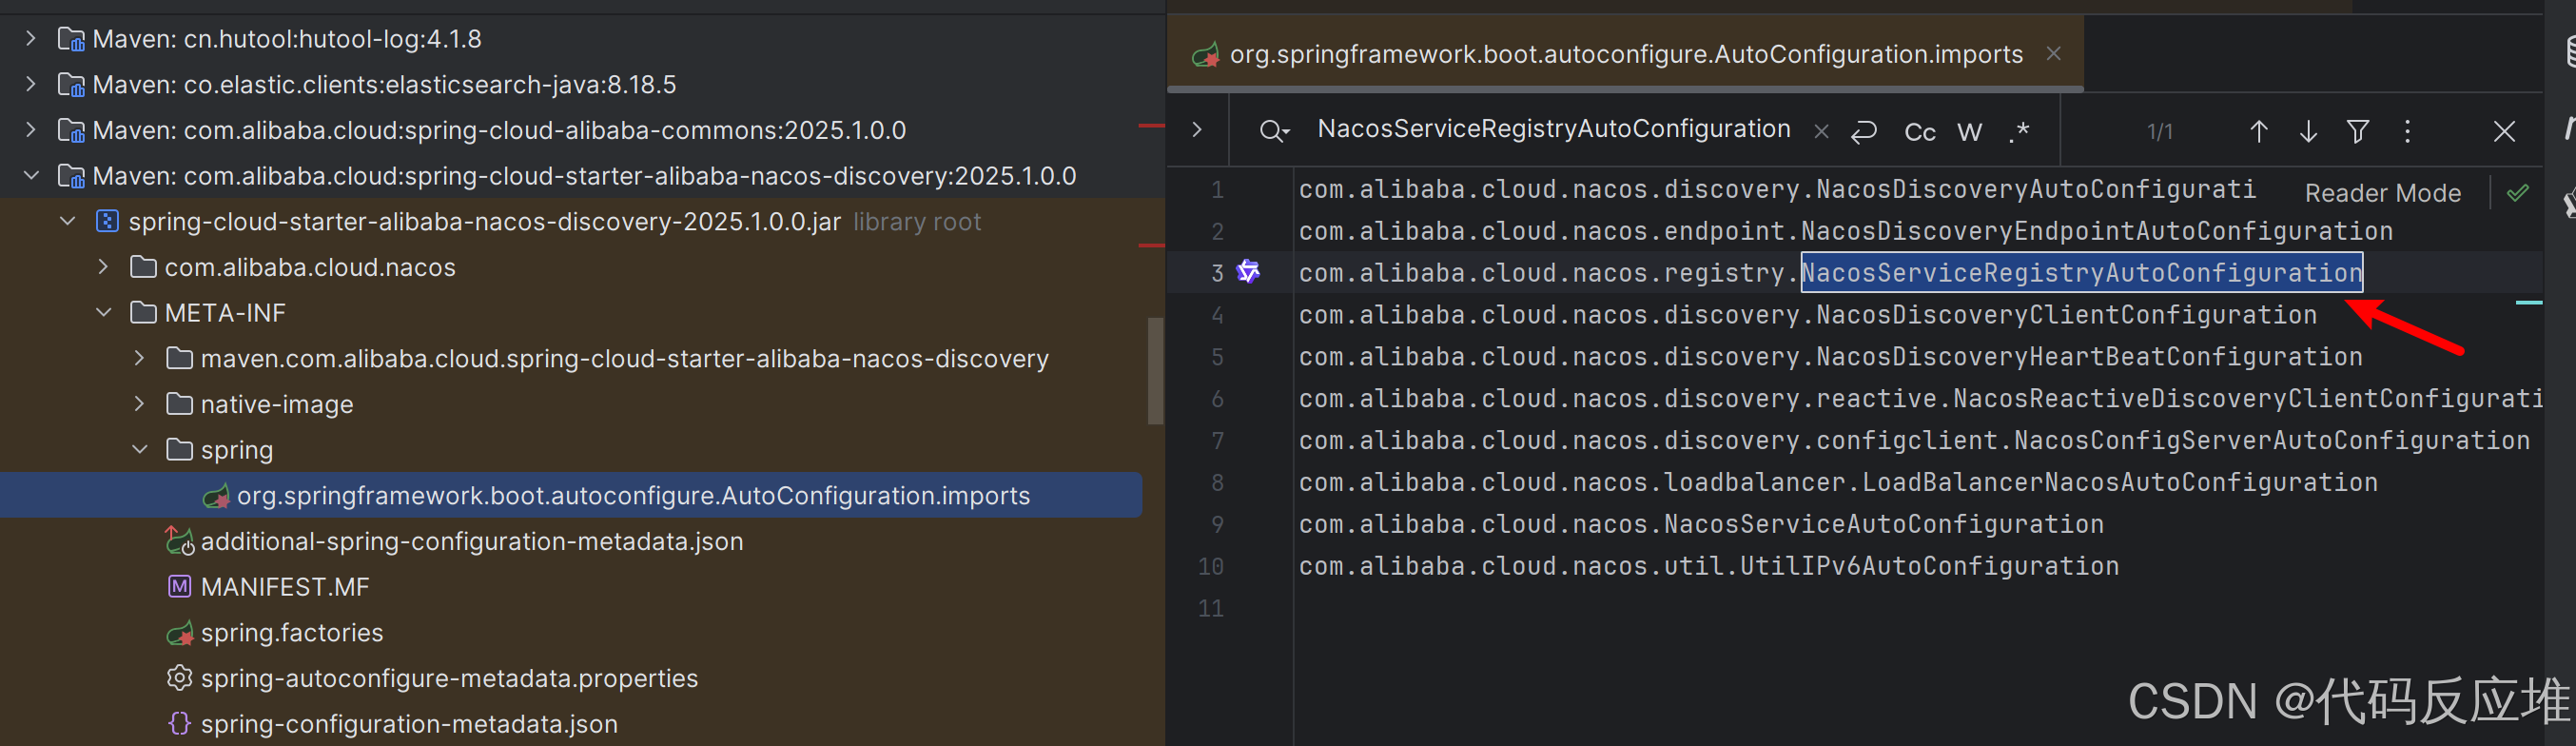This screenshot has width=2576, height=746.
Task: Select MANIFEST.MF in the project tree
Action: pos(284,587)
